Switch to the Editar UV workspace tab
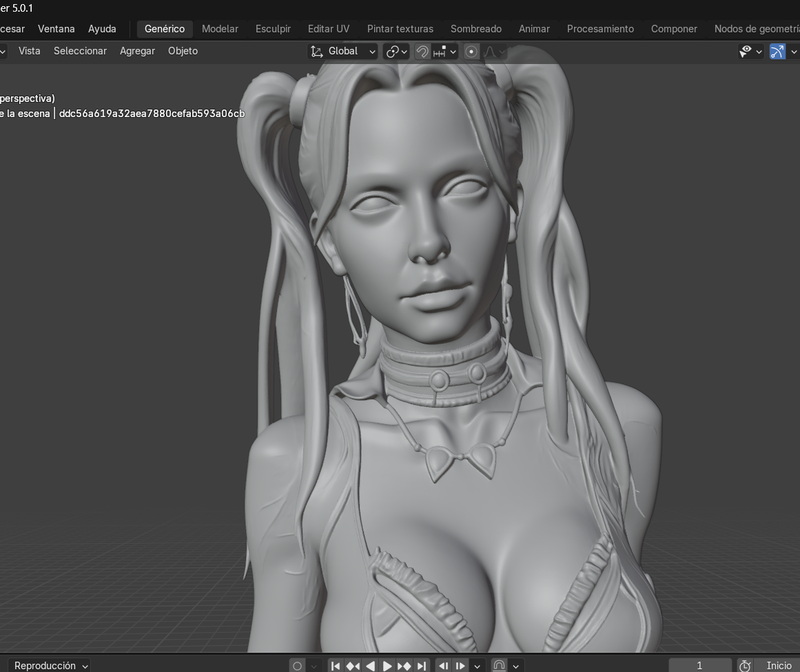The width and height of the screenshot is (800, 672). pyautogui.click(x=329, y=29)
